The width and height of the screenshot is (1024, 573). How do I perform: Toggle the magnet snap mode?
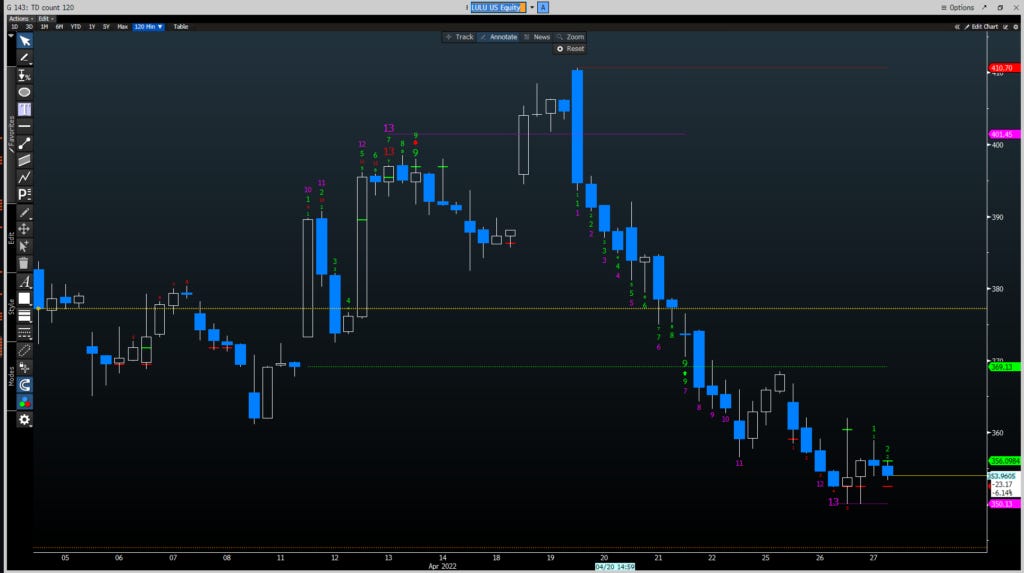(24, 385)
